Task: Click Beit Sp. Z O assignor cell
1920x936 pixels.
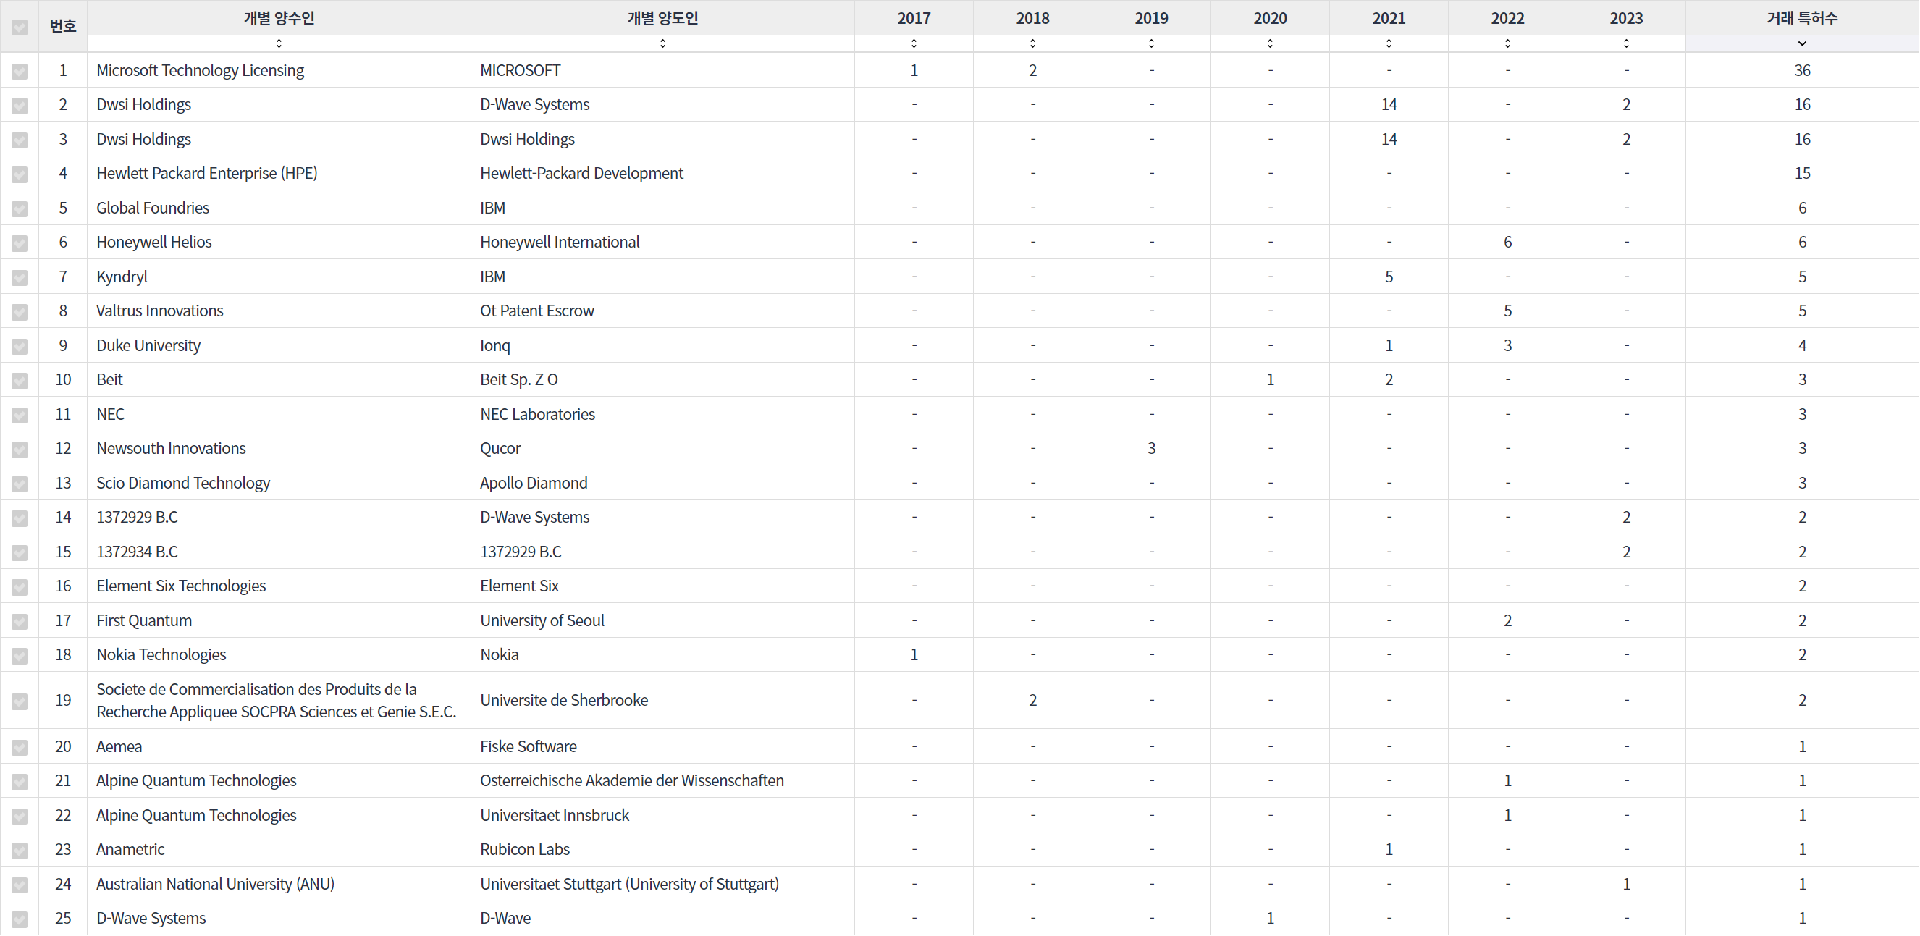Action: click(x=519, y=380)
